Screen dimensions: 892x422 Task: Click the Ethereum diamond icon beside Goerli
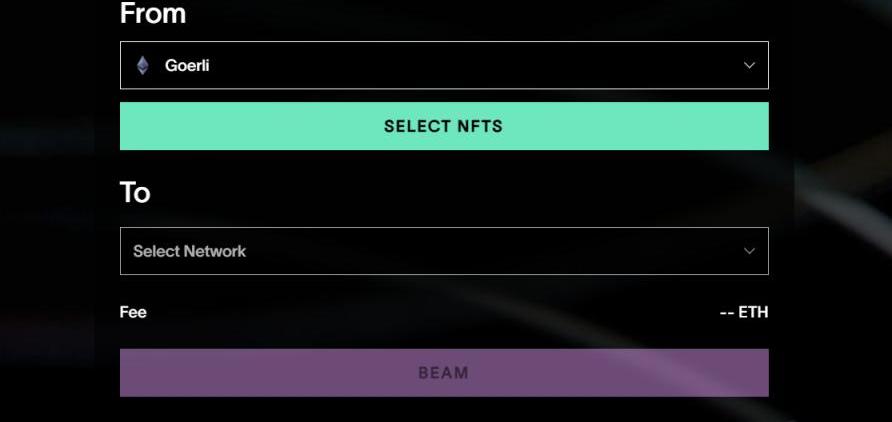coord(142,65)
